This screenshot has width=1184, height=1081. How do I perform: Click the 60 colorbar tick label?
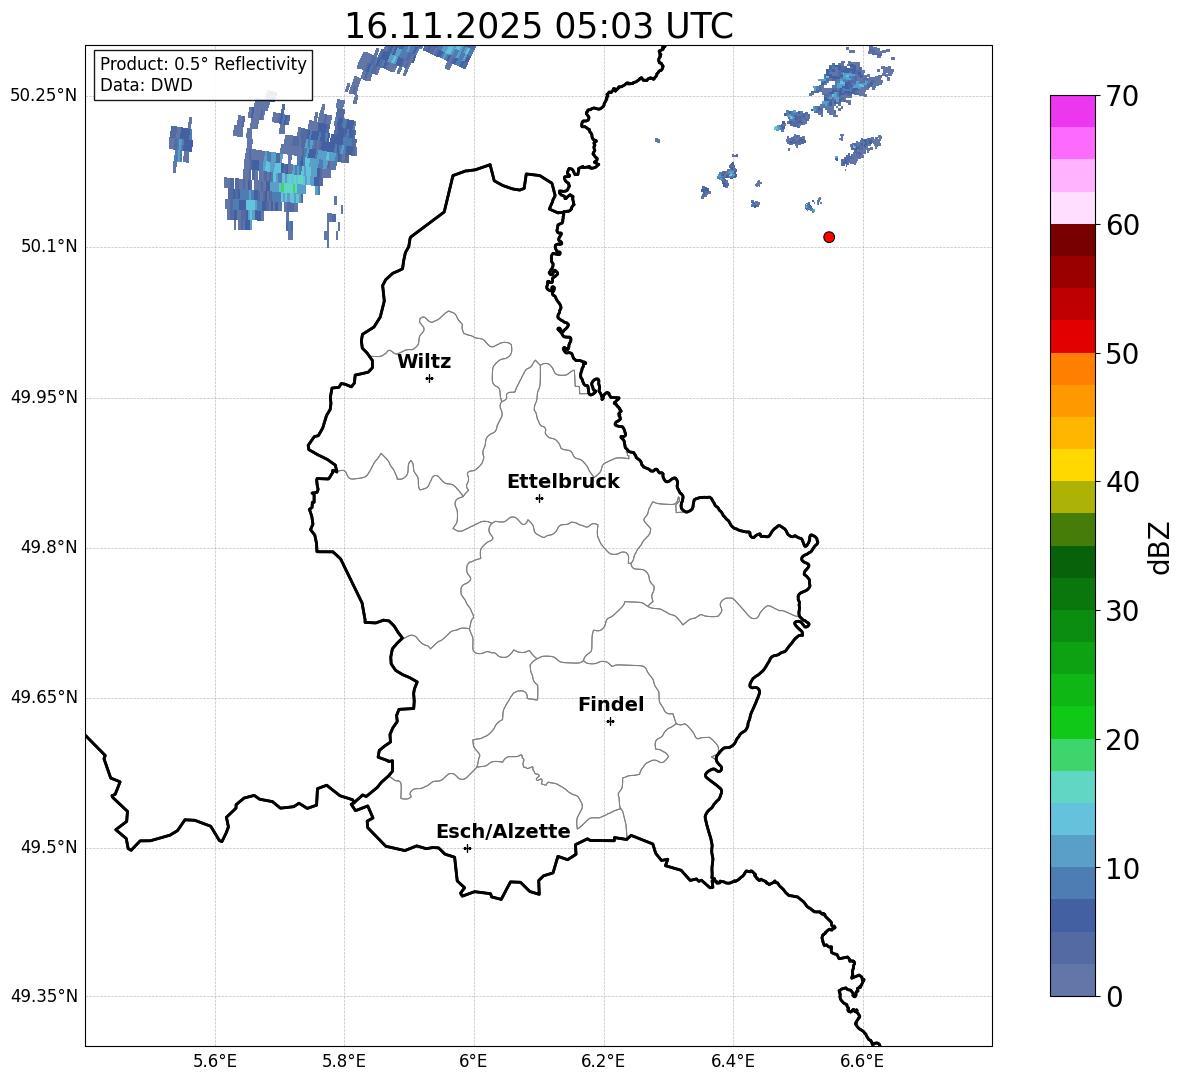[x=1123, y=225]
